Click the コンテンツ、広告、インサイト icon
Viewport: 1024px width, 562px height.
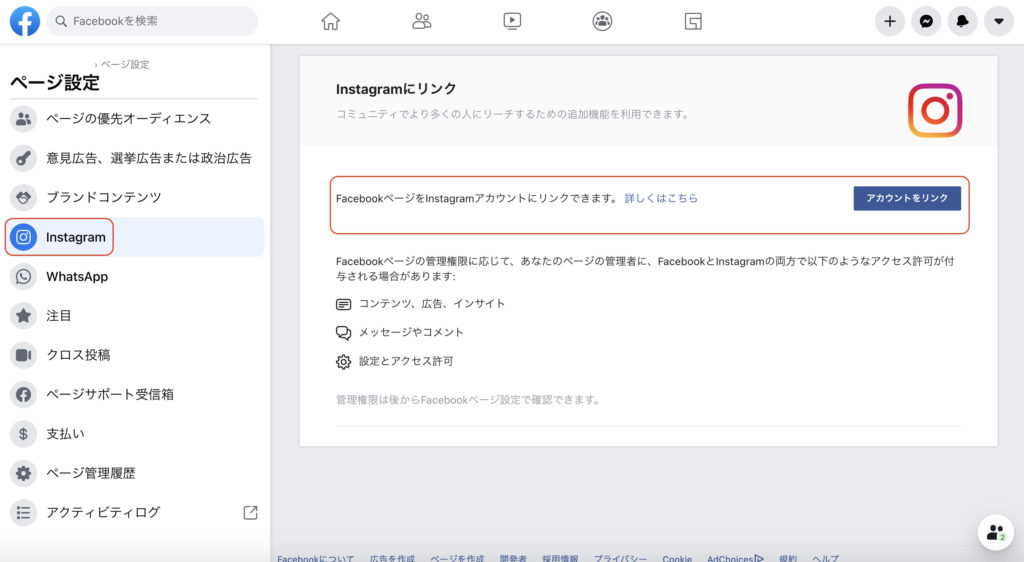tap(344, 304)
